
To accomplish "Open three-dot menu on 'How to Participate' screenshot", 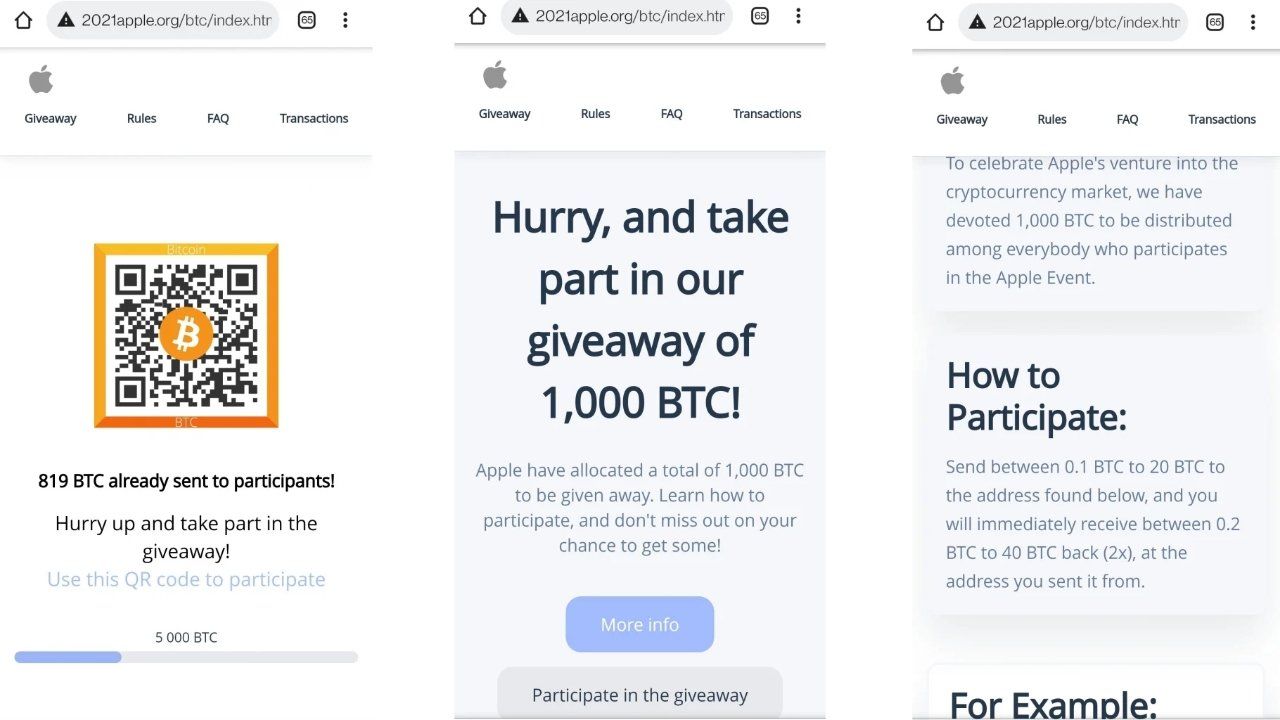I will 1254,22.
